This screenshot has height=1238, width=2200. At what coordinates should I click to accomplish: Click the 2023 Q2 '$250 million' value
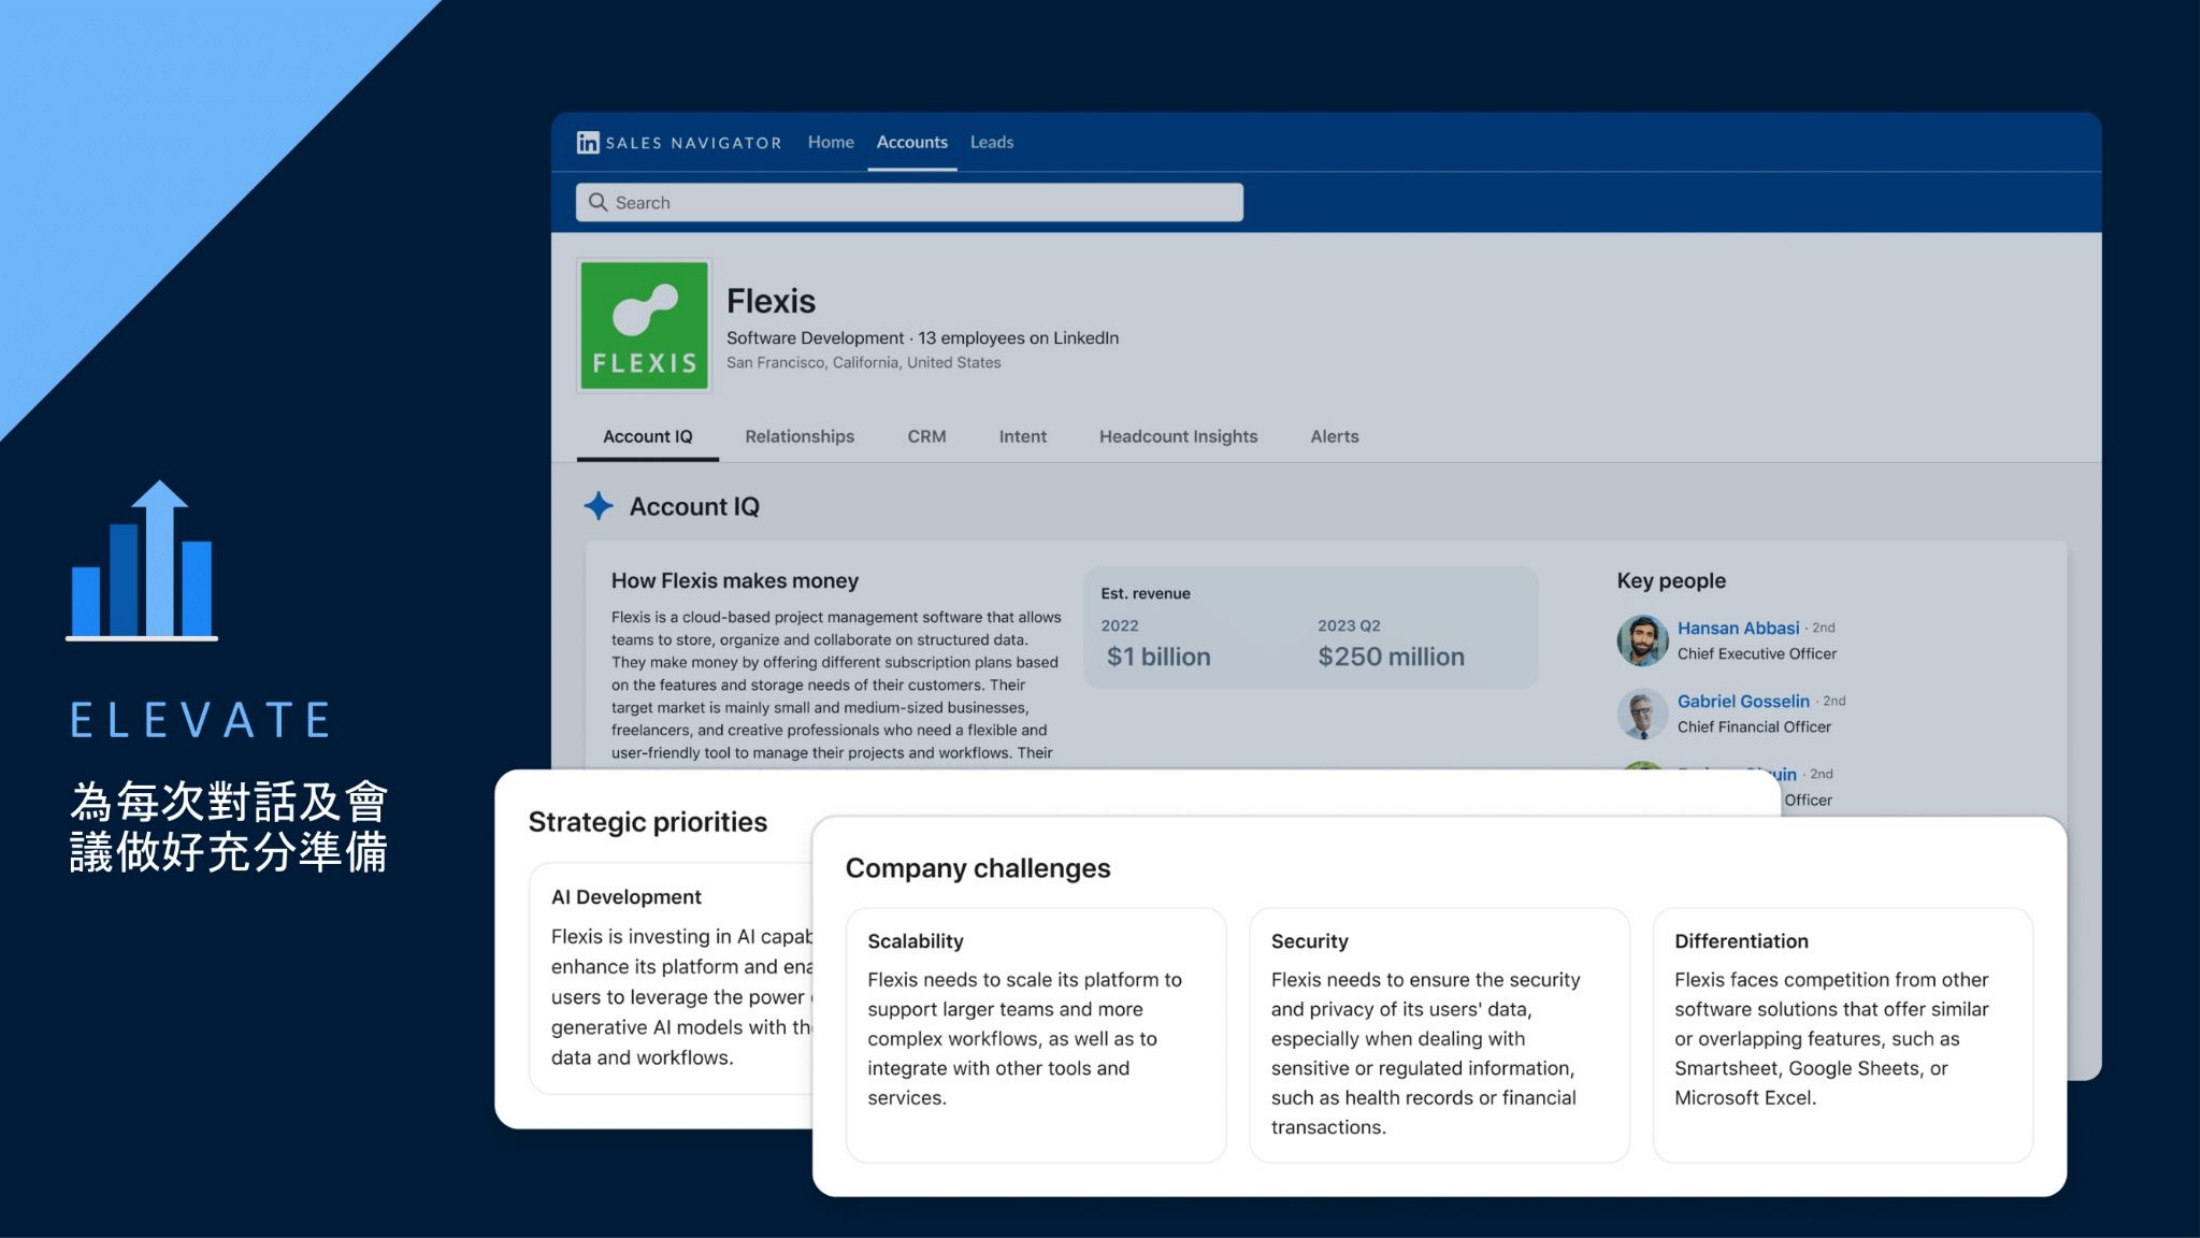click(x=1391, y=657)
